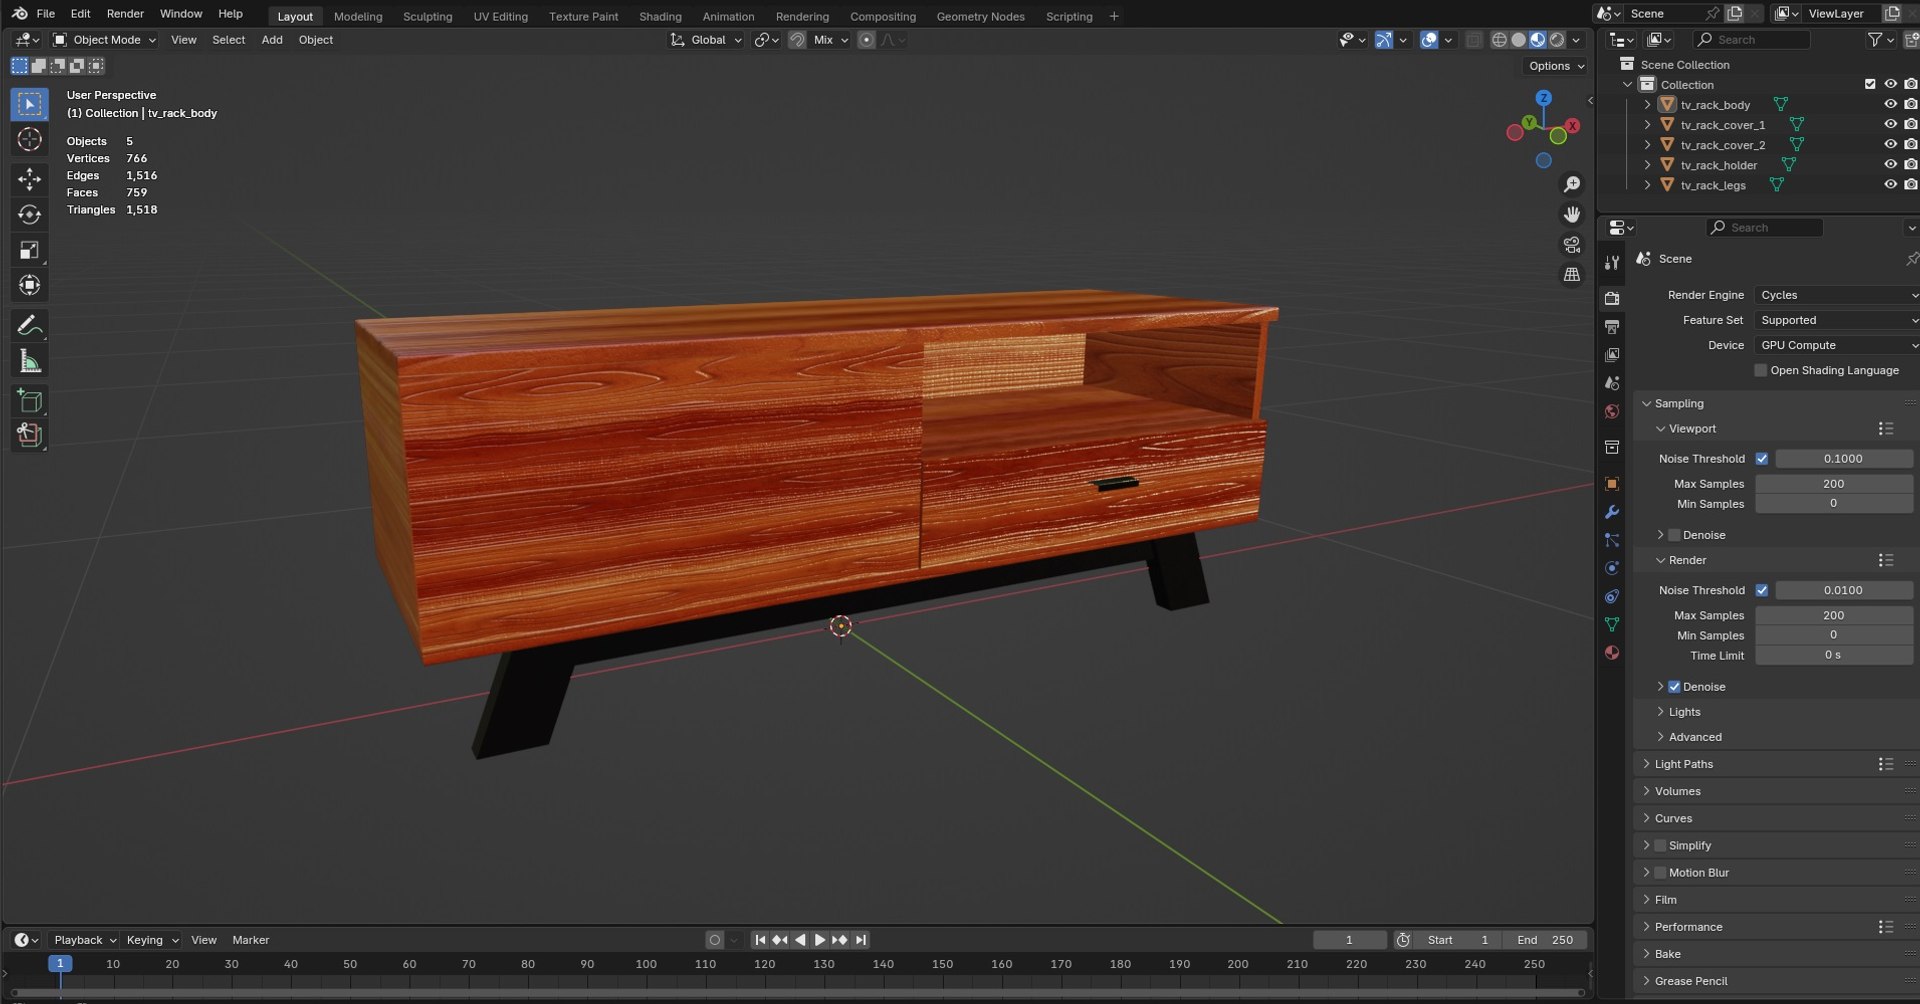Click the Blender logo menu icon
Screen dimensions: 1920x1004
19,13
